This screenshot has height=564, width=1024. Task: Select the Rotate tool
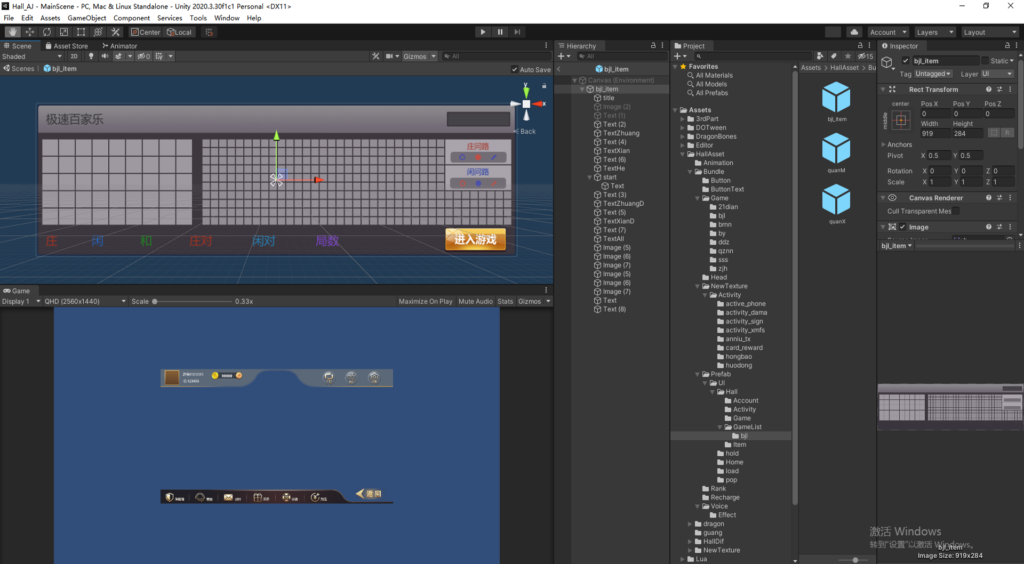pyautogui.click(x=47, y=32)
